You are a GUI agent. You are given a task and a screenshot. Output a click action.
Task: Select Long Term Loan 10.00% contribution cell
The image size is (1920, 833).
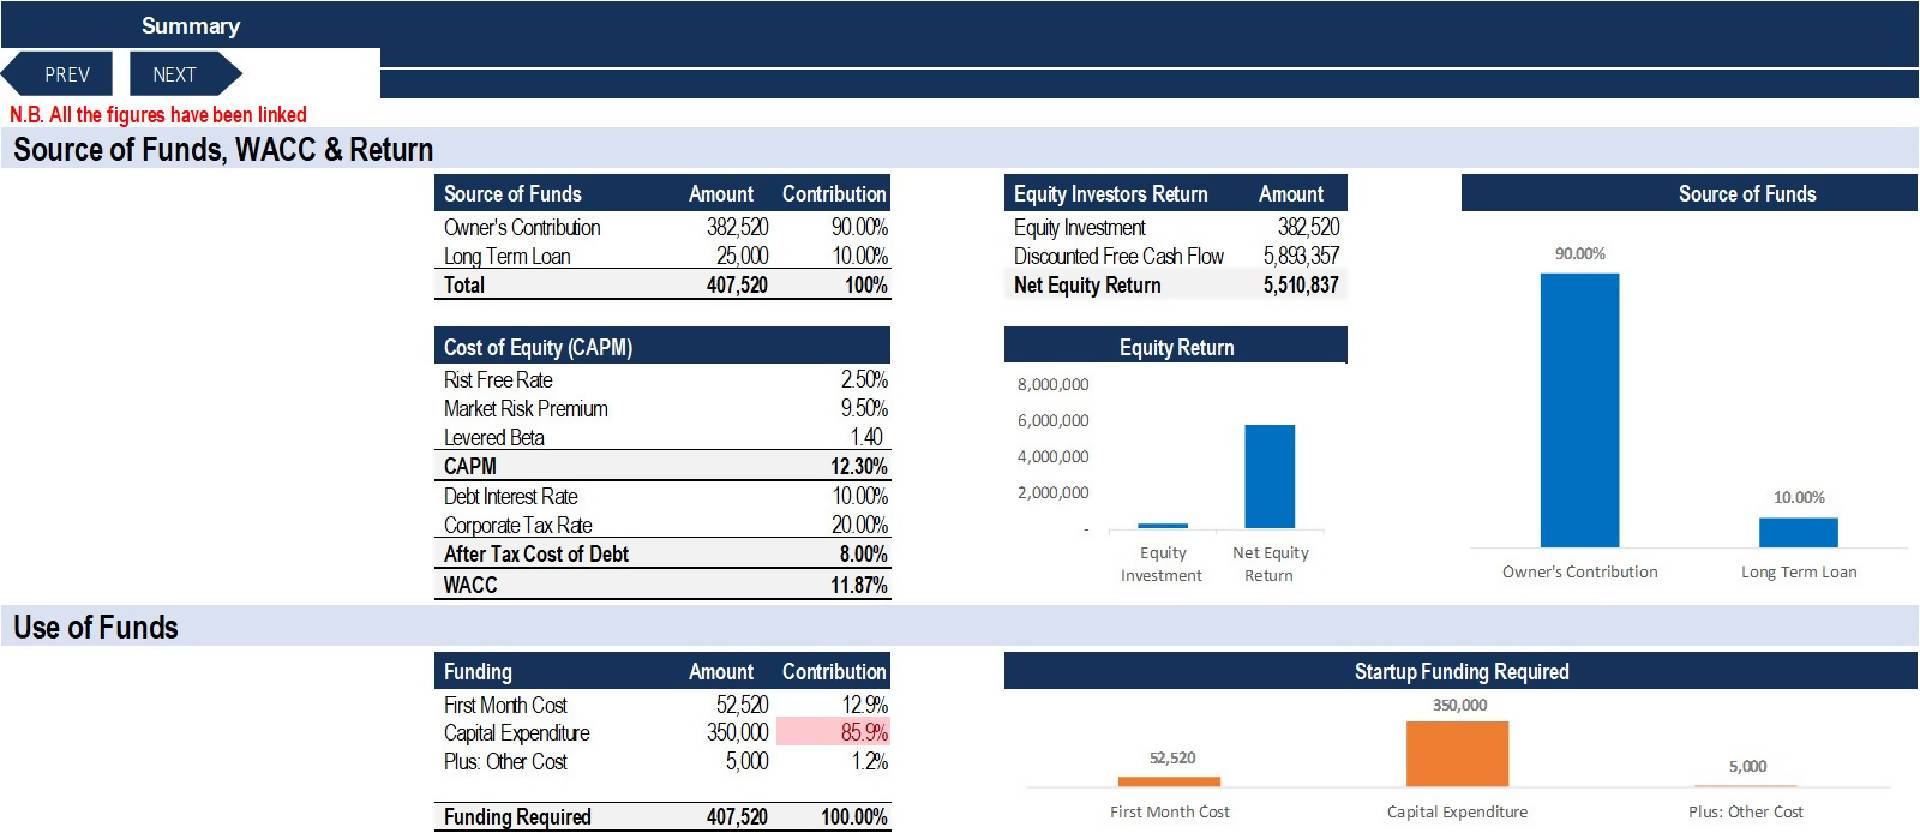(859, 256)
